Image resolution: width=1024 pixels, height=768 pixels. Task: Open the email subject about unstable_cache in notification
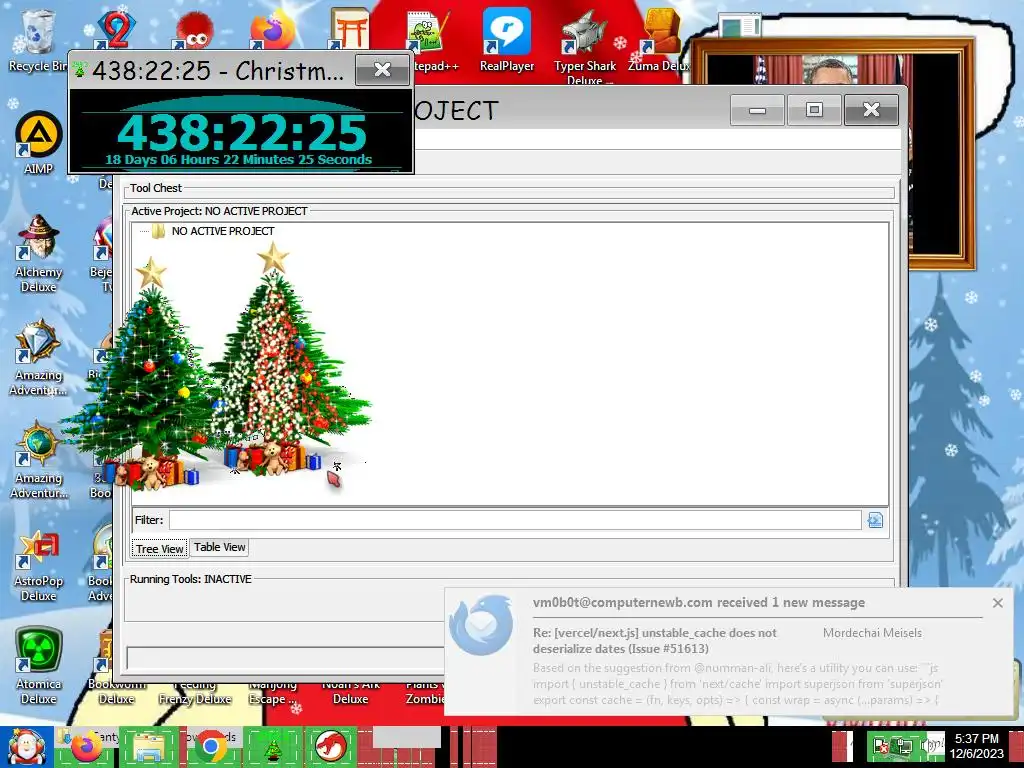click(654, 641)
